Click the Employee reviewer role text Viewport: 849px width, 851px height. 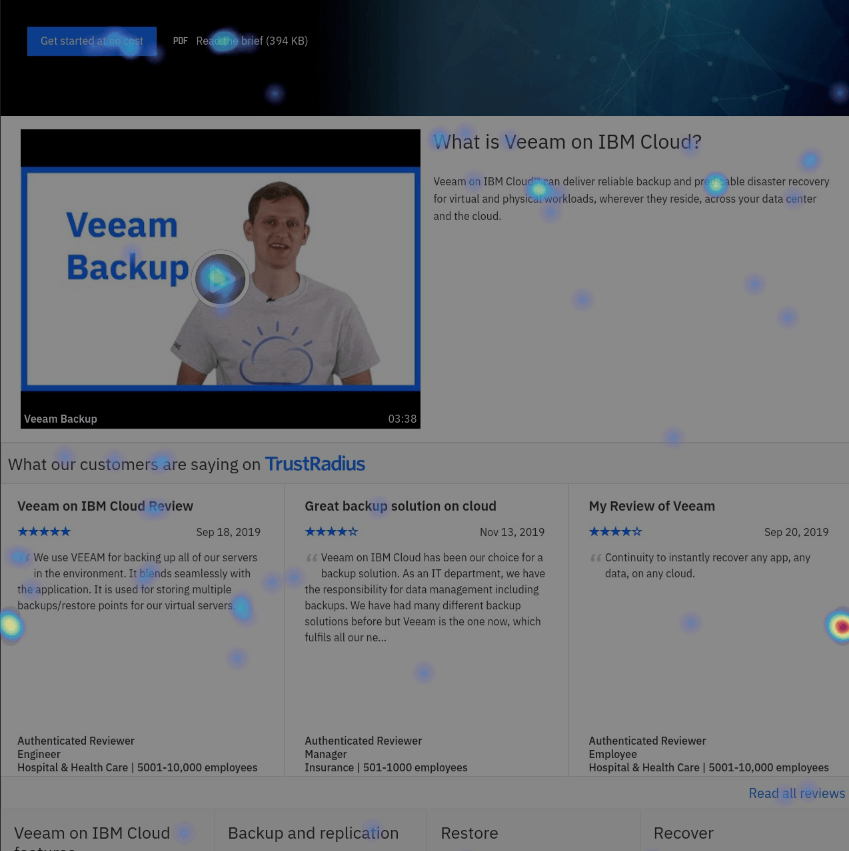(x=613, y=754)
